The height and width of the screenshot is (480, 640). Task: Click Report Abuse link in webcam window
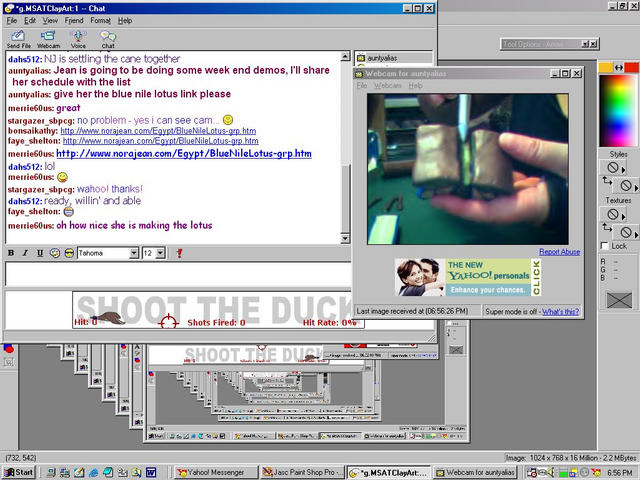[x=559, y=252]
